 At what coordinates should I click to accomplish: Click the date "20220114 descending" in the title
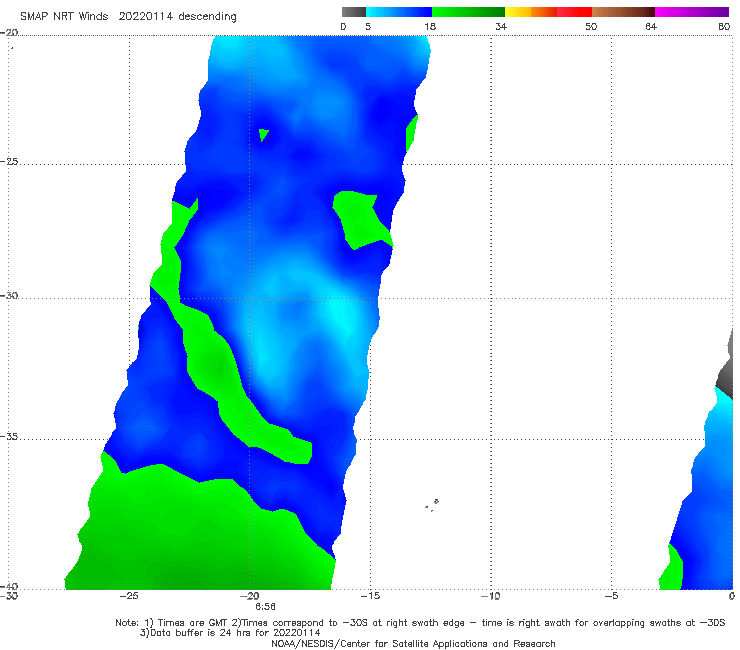click(177, 16)
